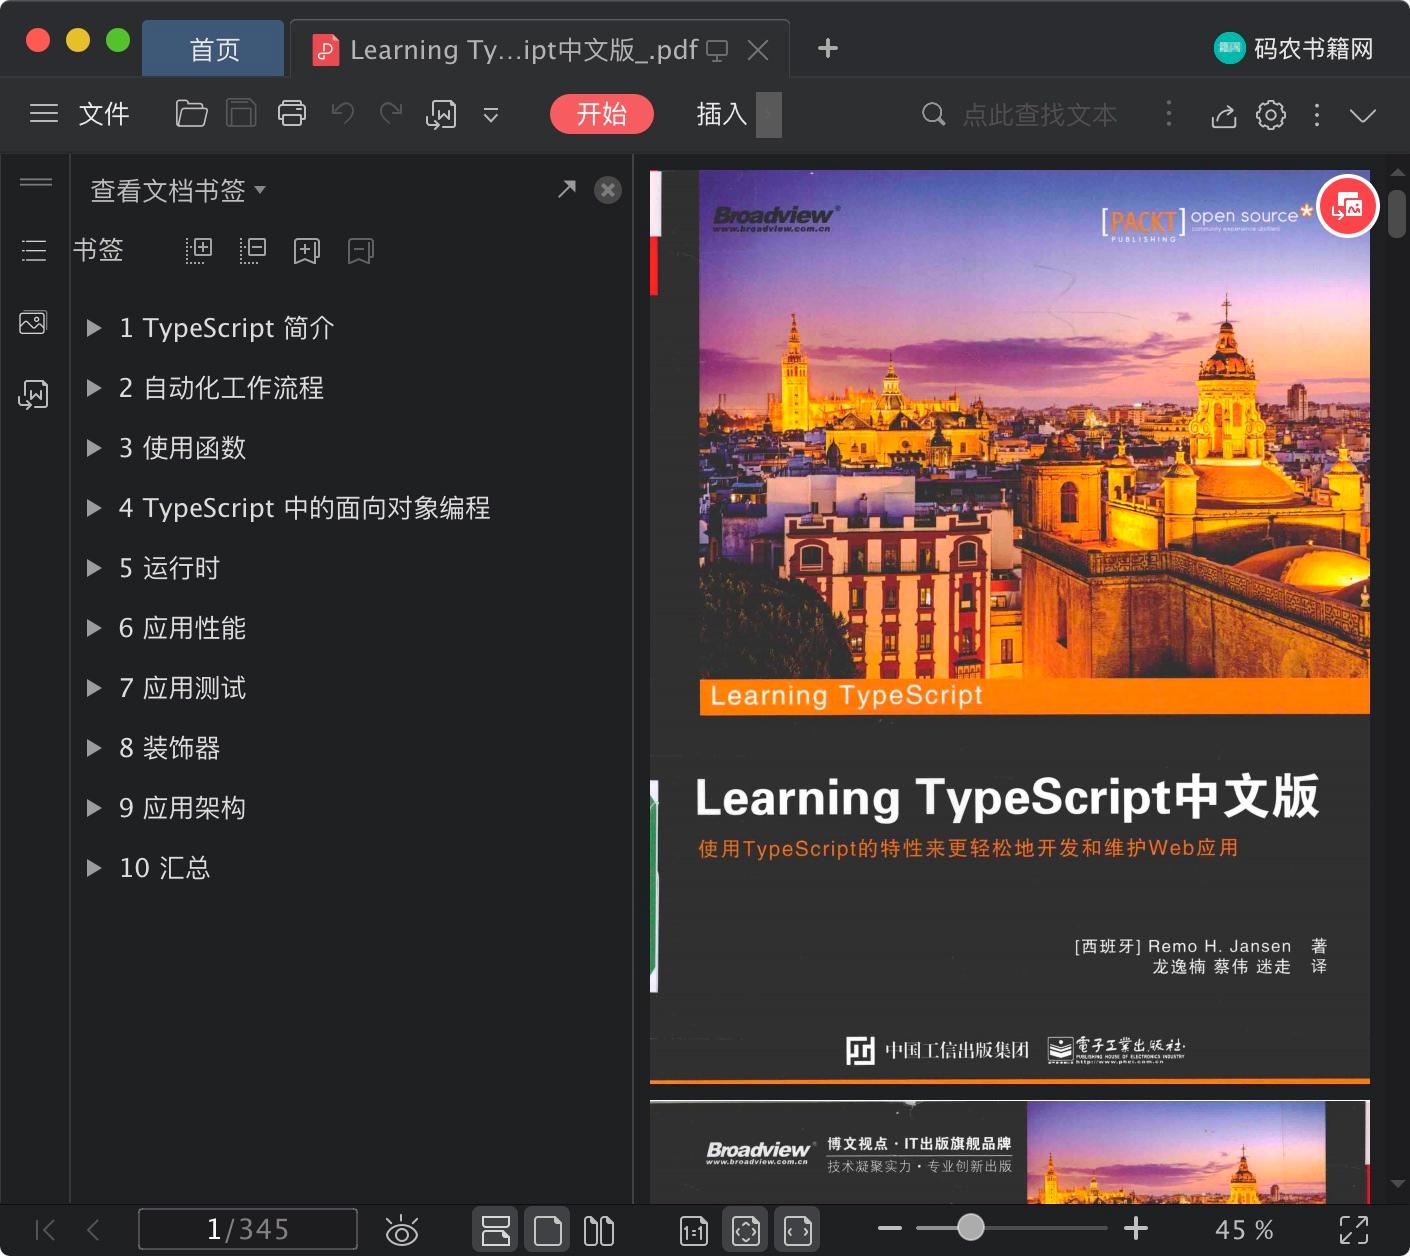Expand chapter 7 应用测试
The image size is (1410, 1256).
point(94,688)
